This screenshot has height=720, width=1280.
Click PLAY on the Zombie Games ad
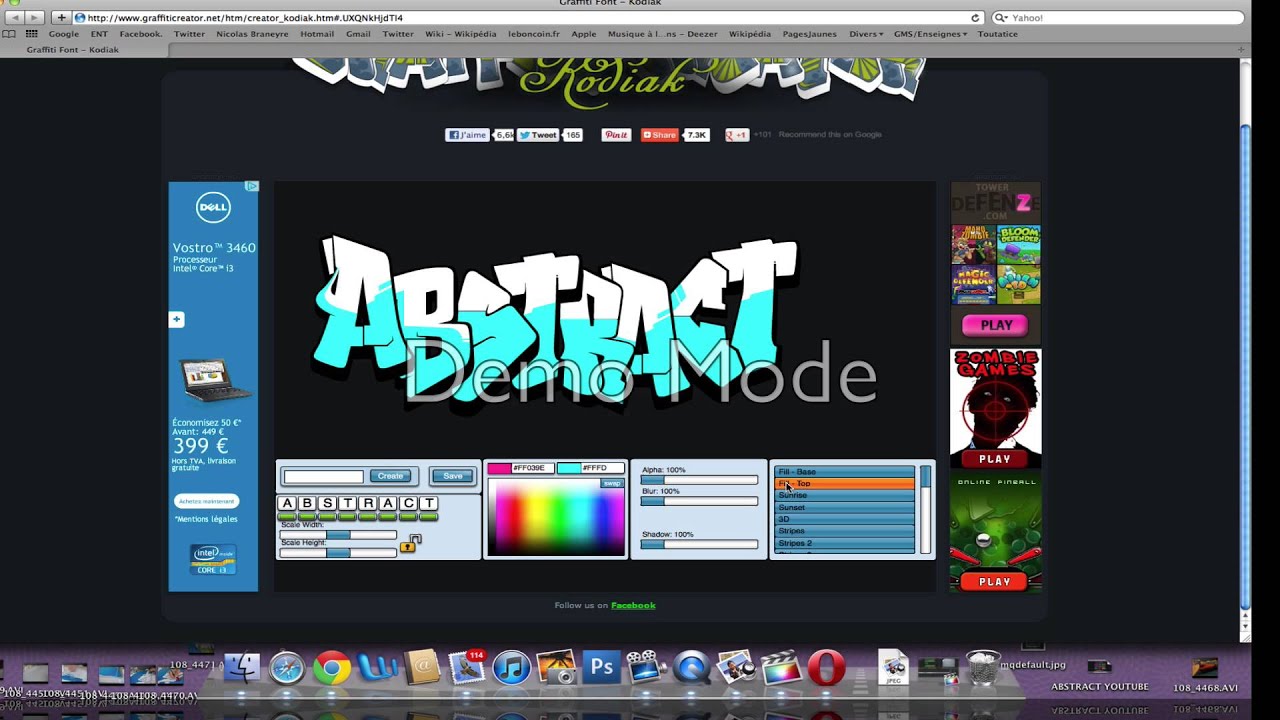[995, 459]
